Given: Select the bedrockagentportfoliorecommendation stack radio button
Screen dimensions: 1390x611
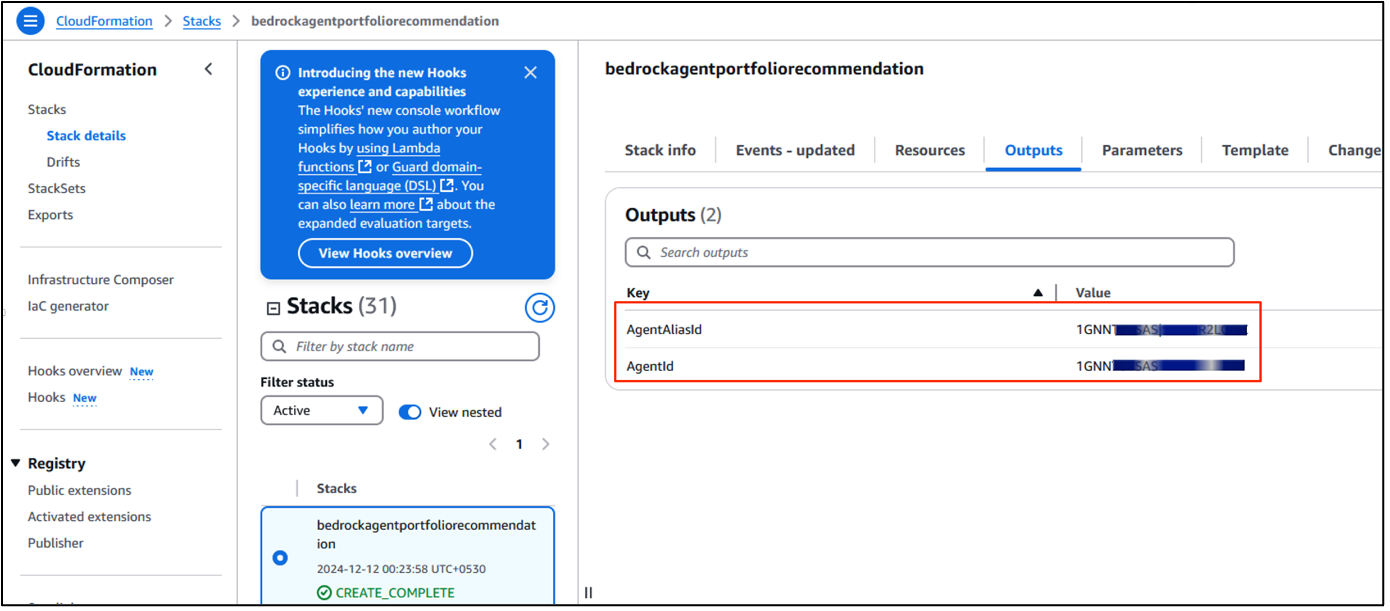Looking at the screenshot, I should [x=280, y=557].
